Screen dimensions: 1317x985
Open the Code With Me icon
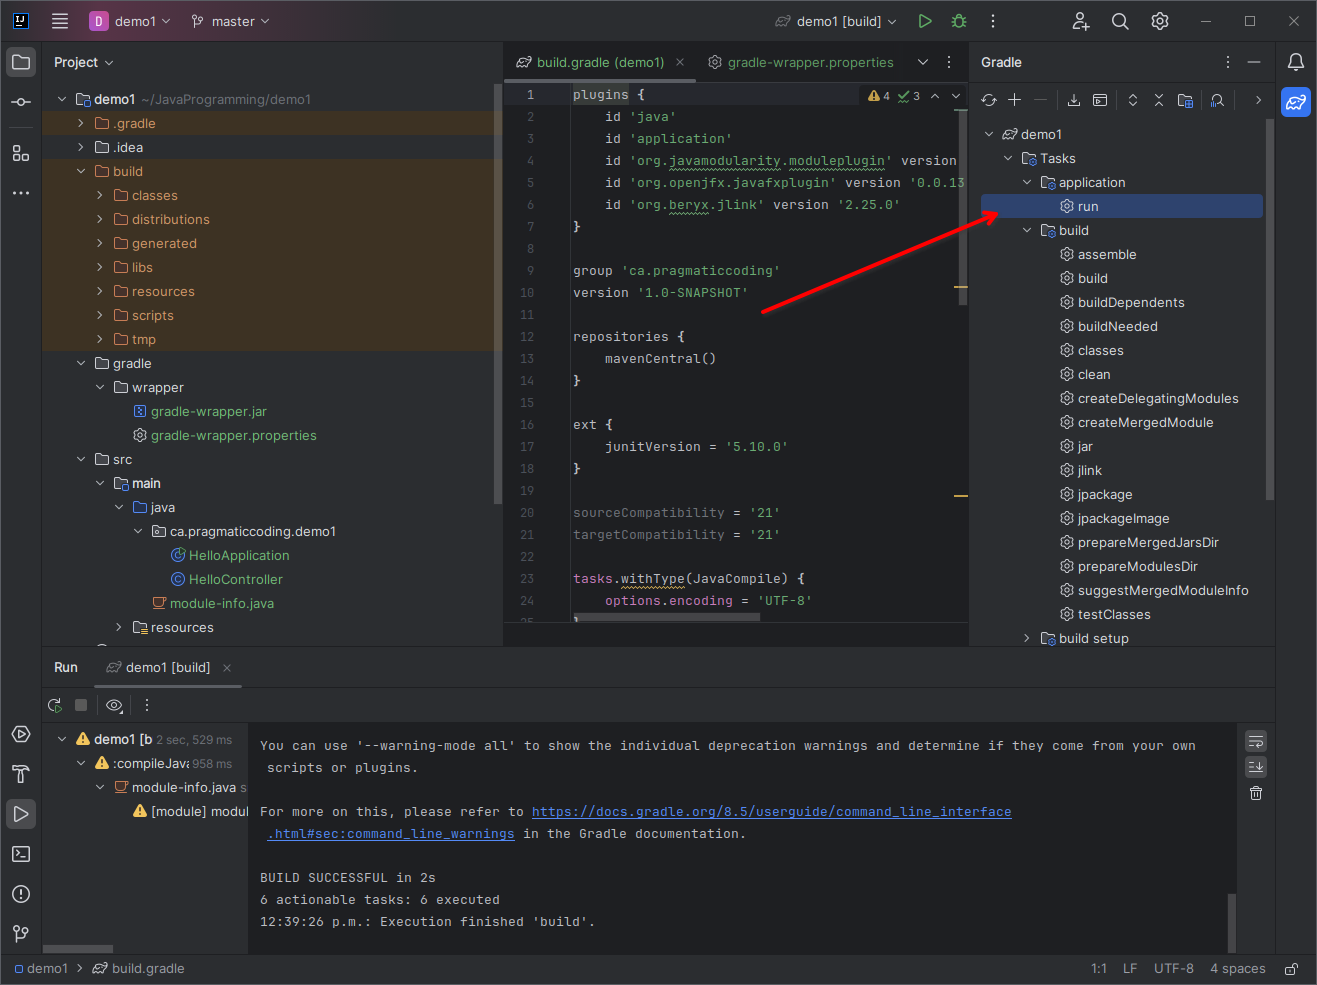1081,21
